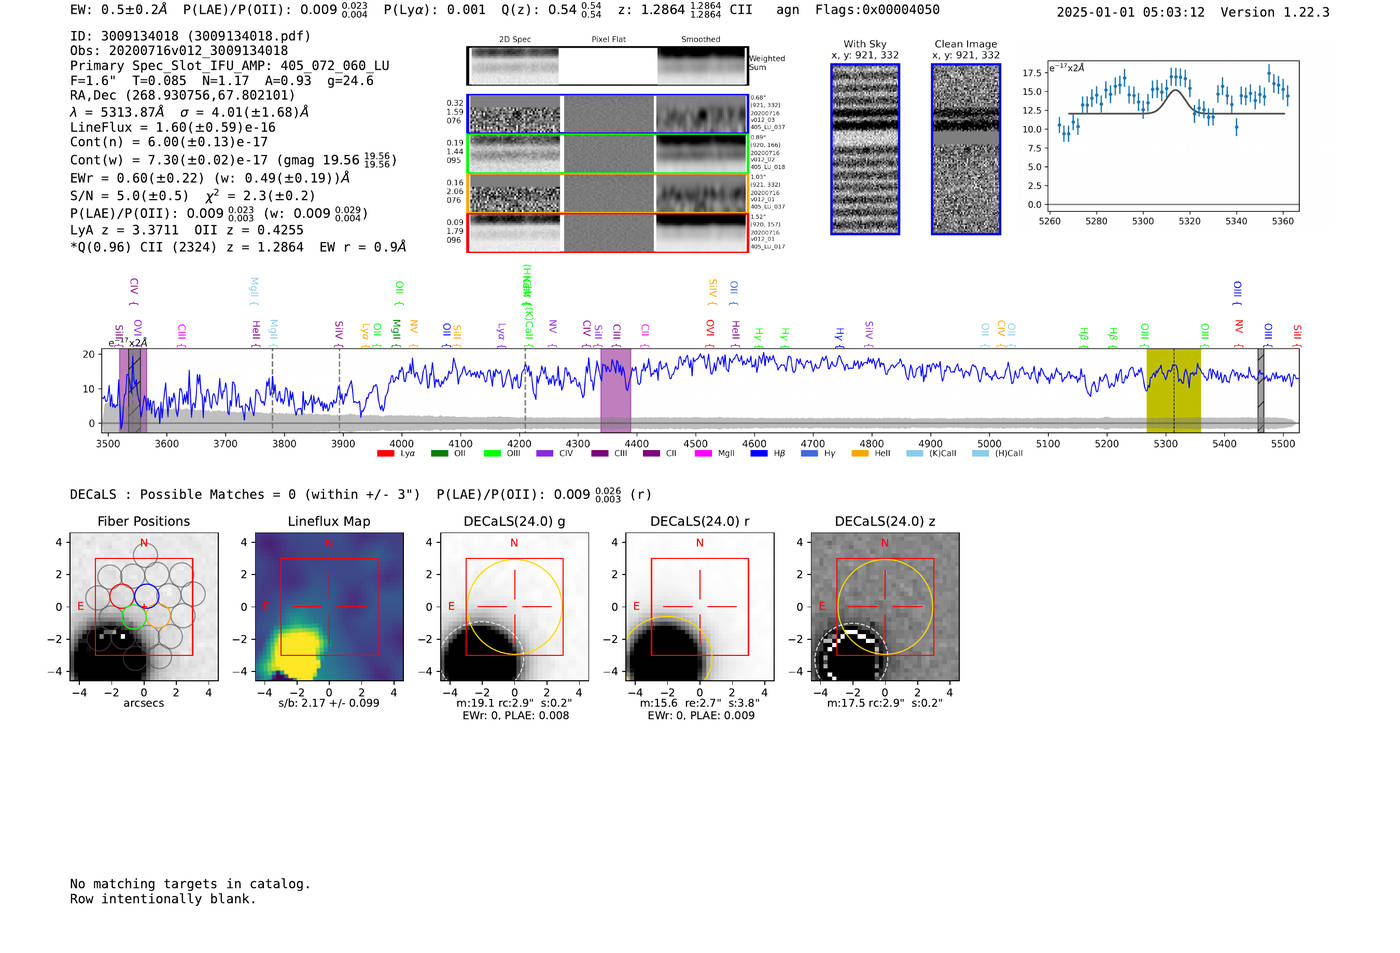
Task: Click the red fiber circle in Fiber Positions
Action: (120, 595)
